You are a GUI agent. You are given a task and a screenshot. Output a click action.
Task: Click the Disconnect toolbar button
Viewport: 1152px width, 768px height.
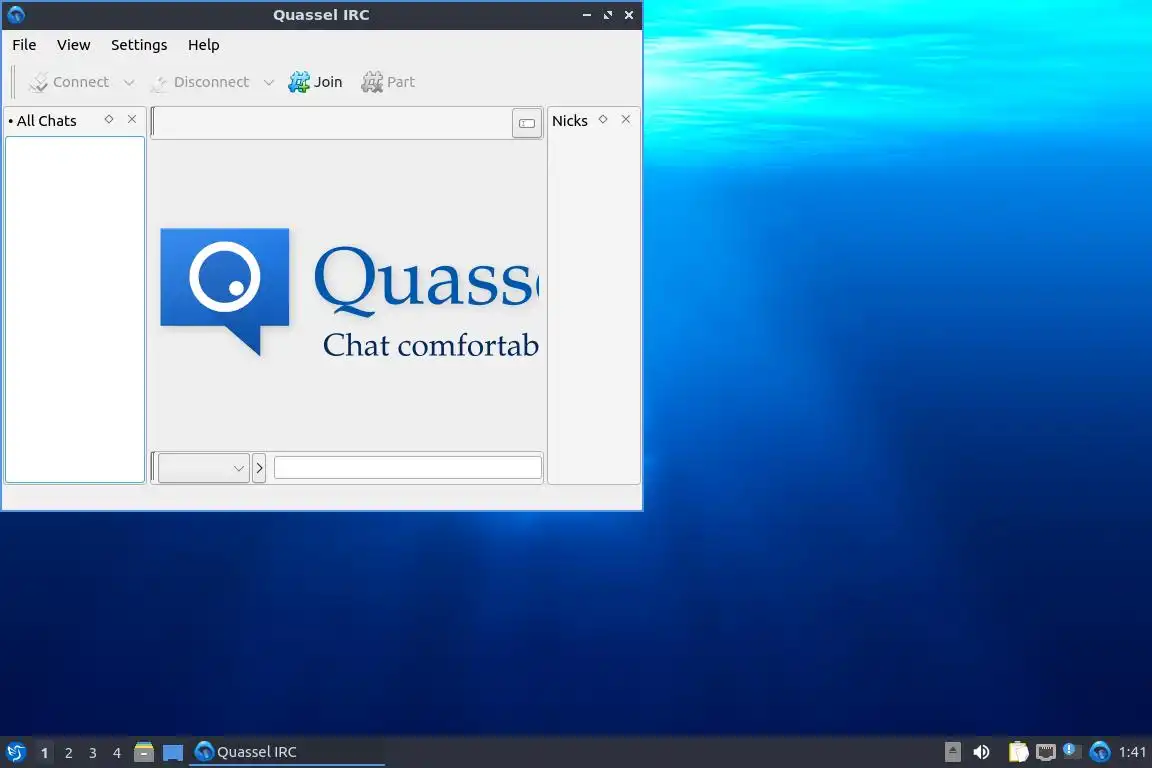tap(200, 82)
